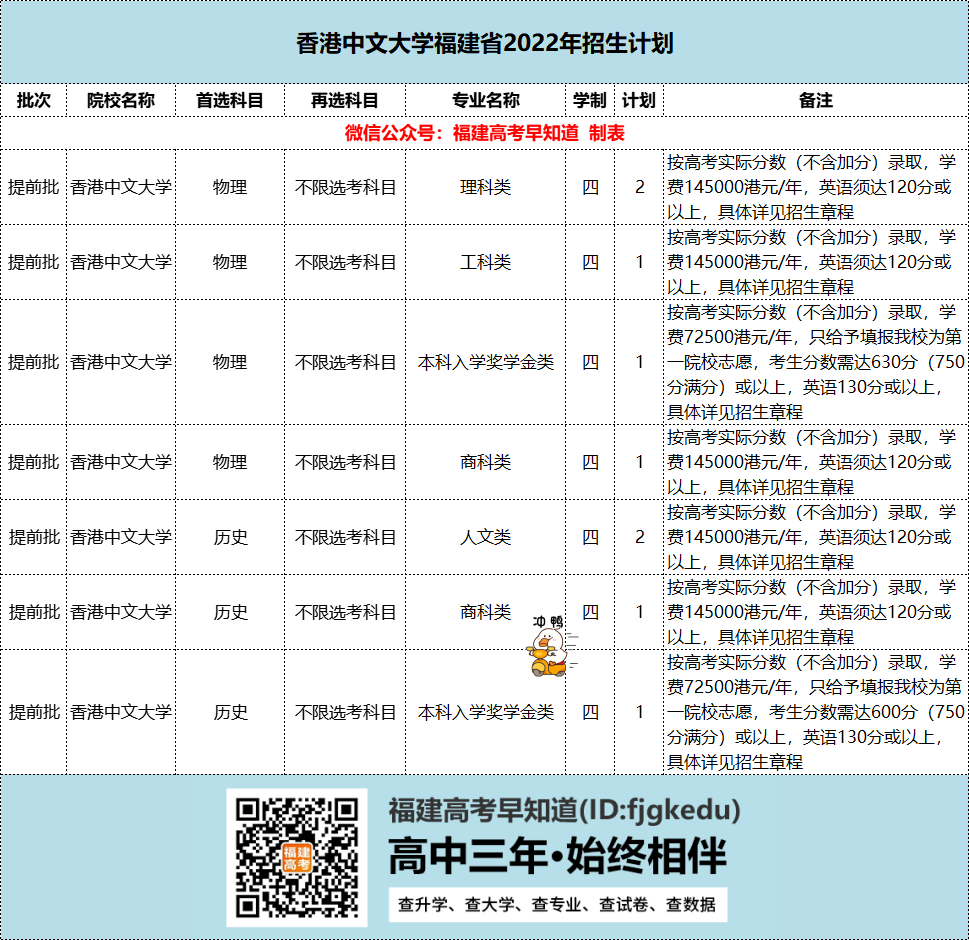Click the 人文类 row remarks cell
Screen dimensions: 969x940
pyautogui.click(x=816, y=537)
